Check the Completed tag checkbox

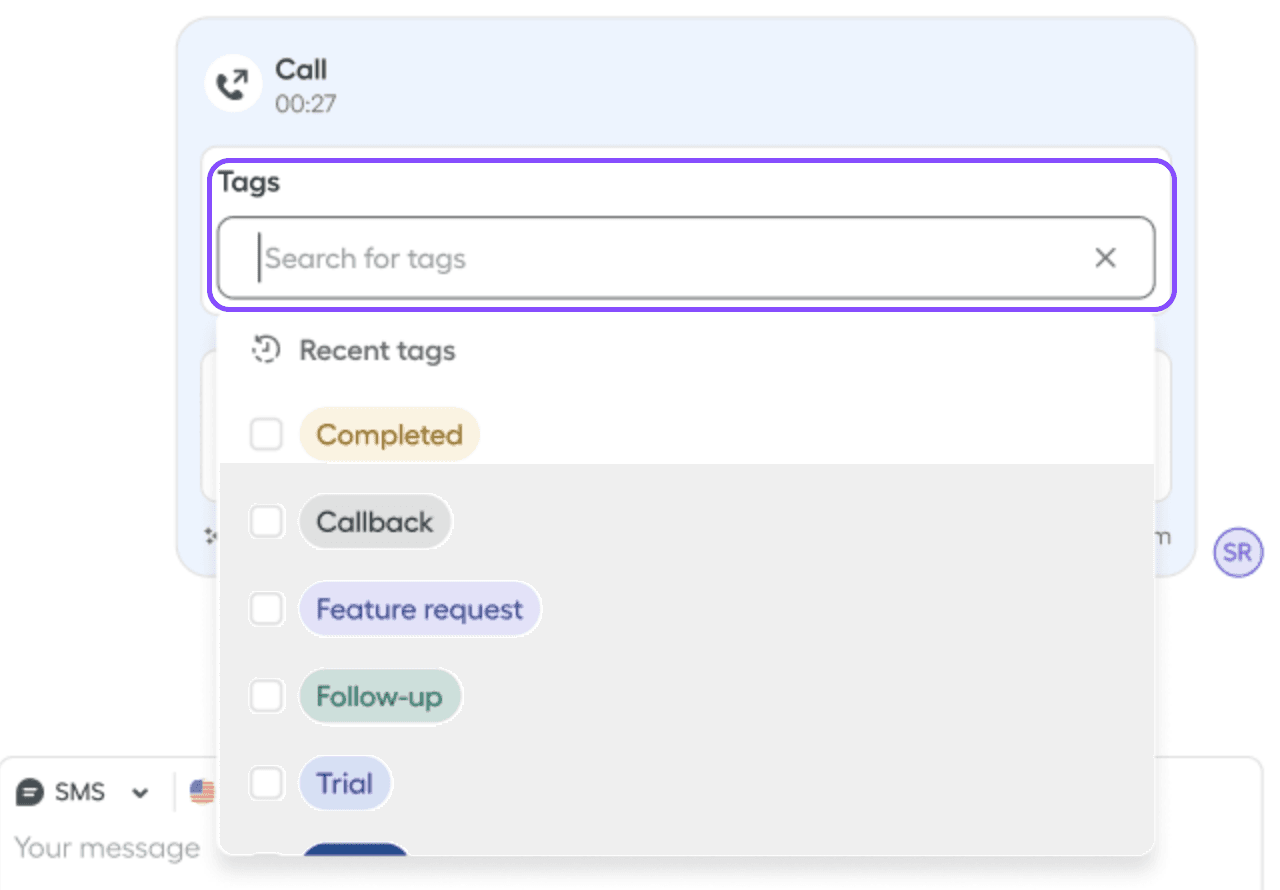click(266, 434)
